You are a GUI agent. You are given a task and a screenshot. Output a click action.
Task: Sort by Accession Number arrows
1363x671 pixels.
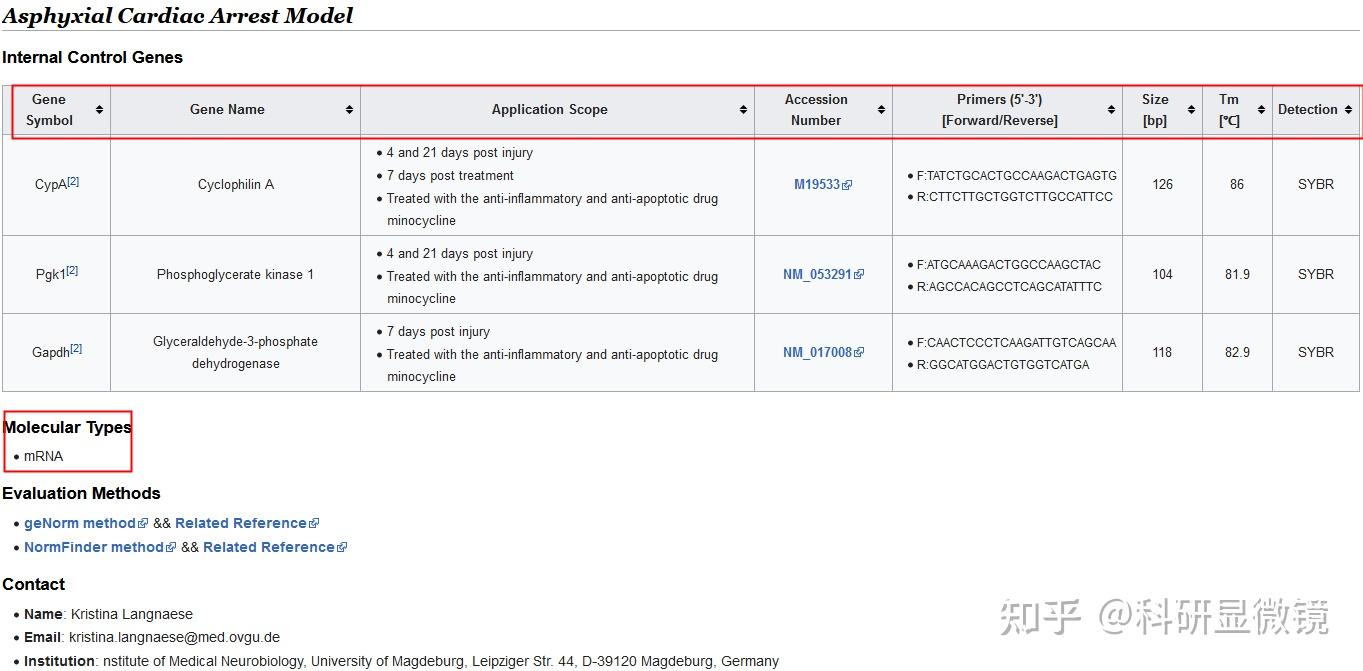click(881, 110)
